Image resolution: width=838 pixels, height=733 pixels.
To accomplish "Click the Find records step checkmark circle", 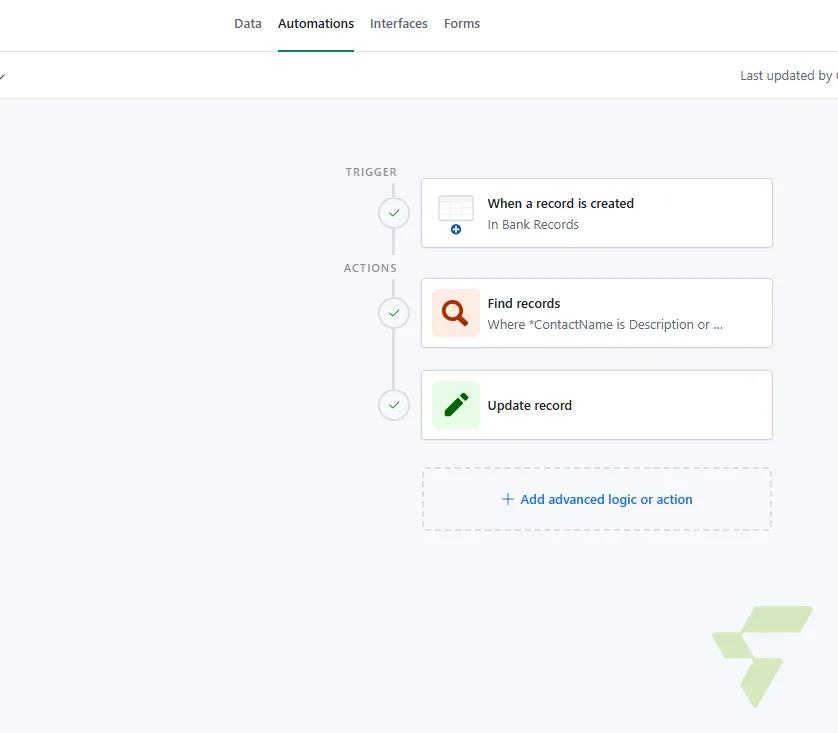I will 394,313.
